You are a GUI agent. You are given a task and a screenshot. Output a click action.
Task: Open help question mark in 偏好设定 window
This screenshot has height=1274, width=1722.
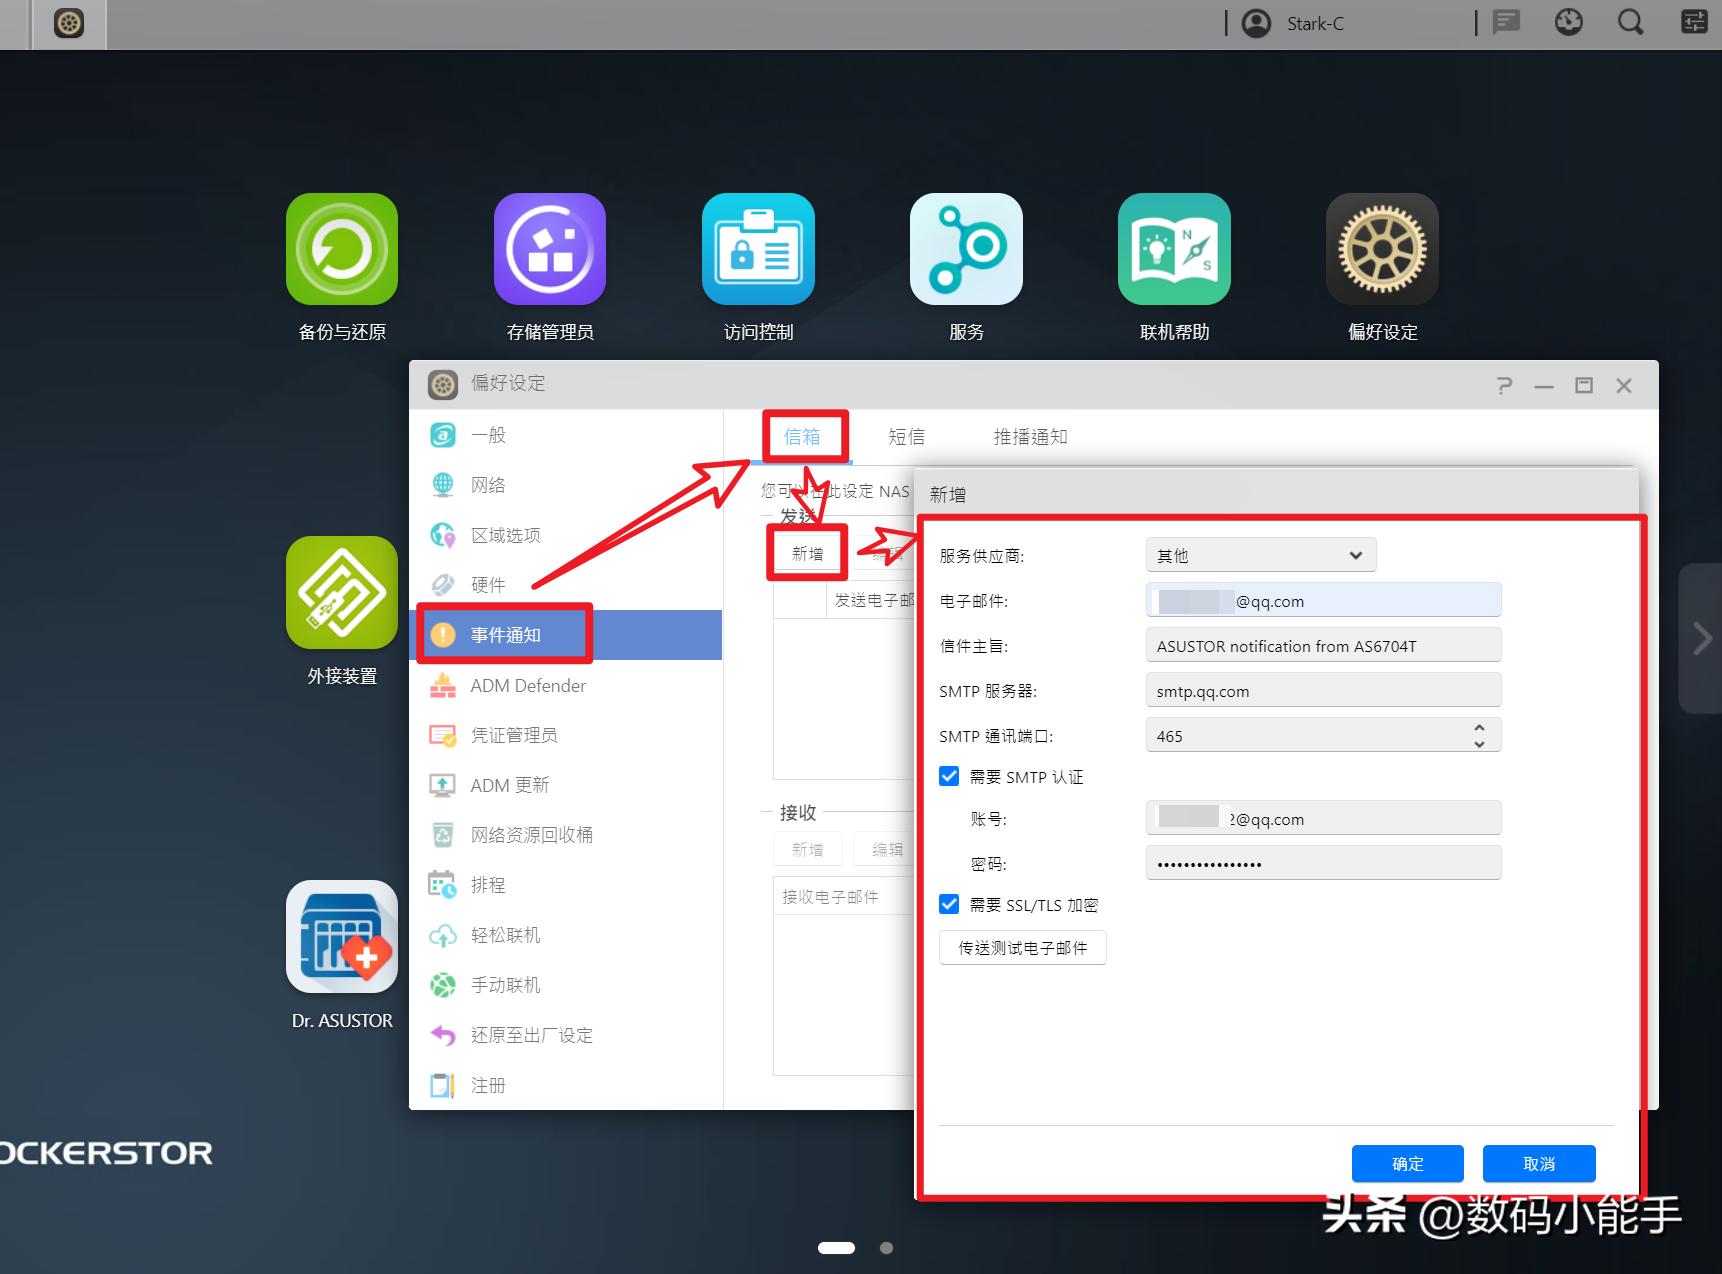[1504, 385]
